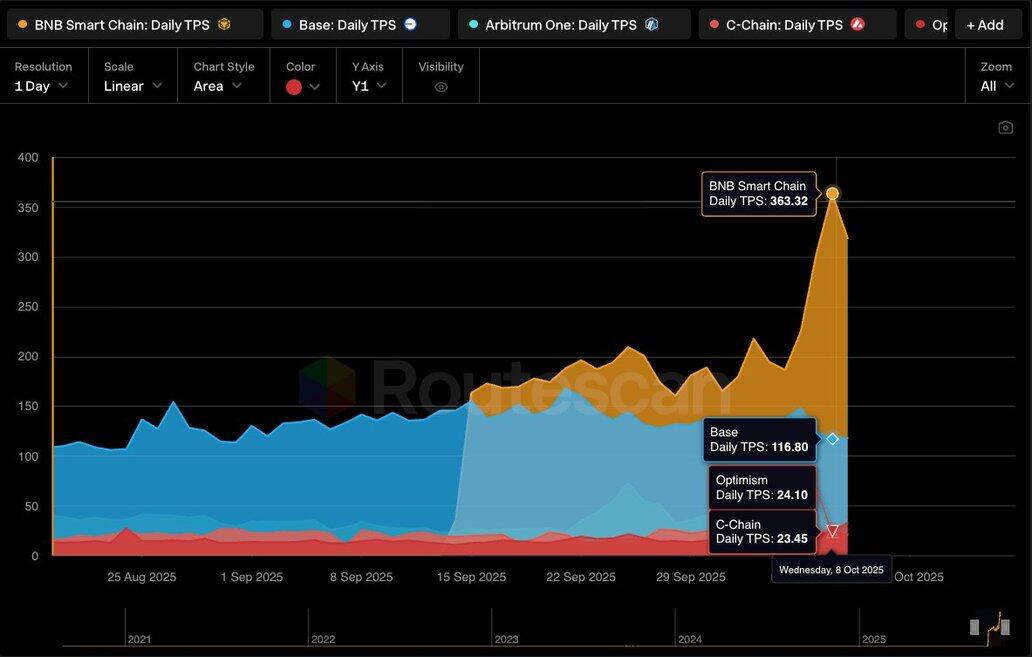The height and width of the screenshot is (657, 1032).
Task: Toggle series visibility with the eye icon
Action: 441,87
